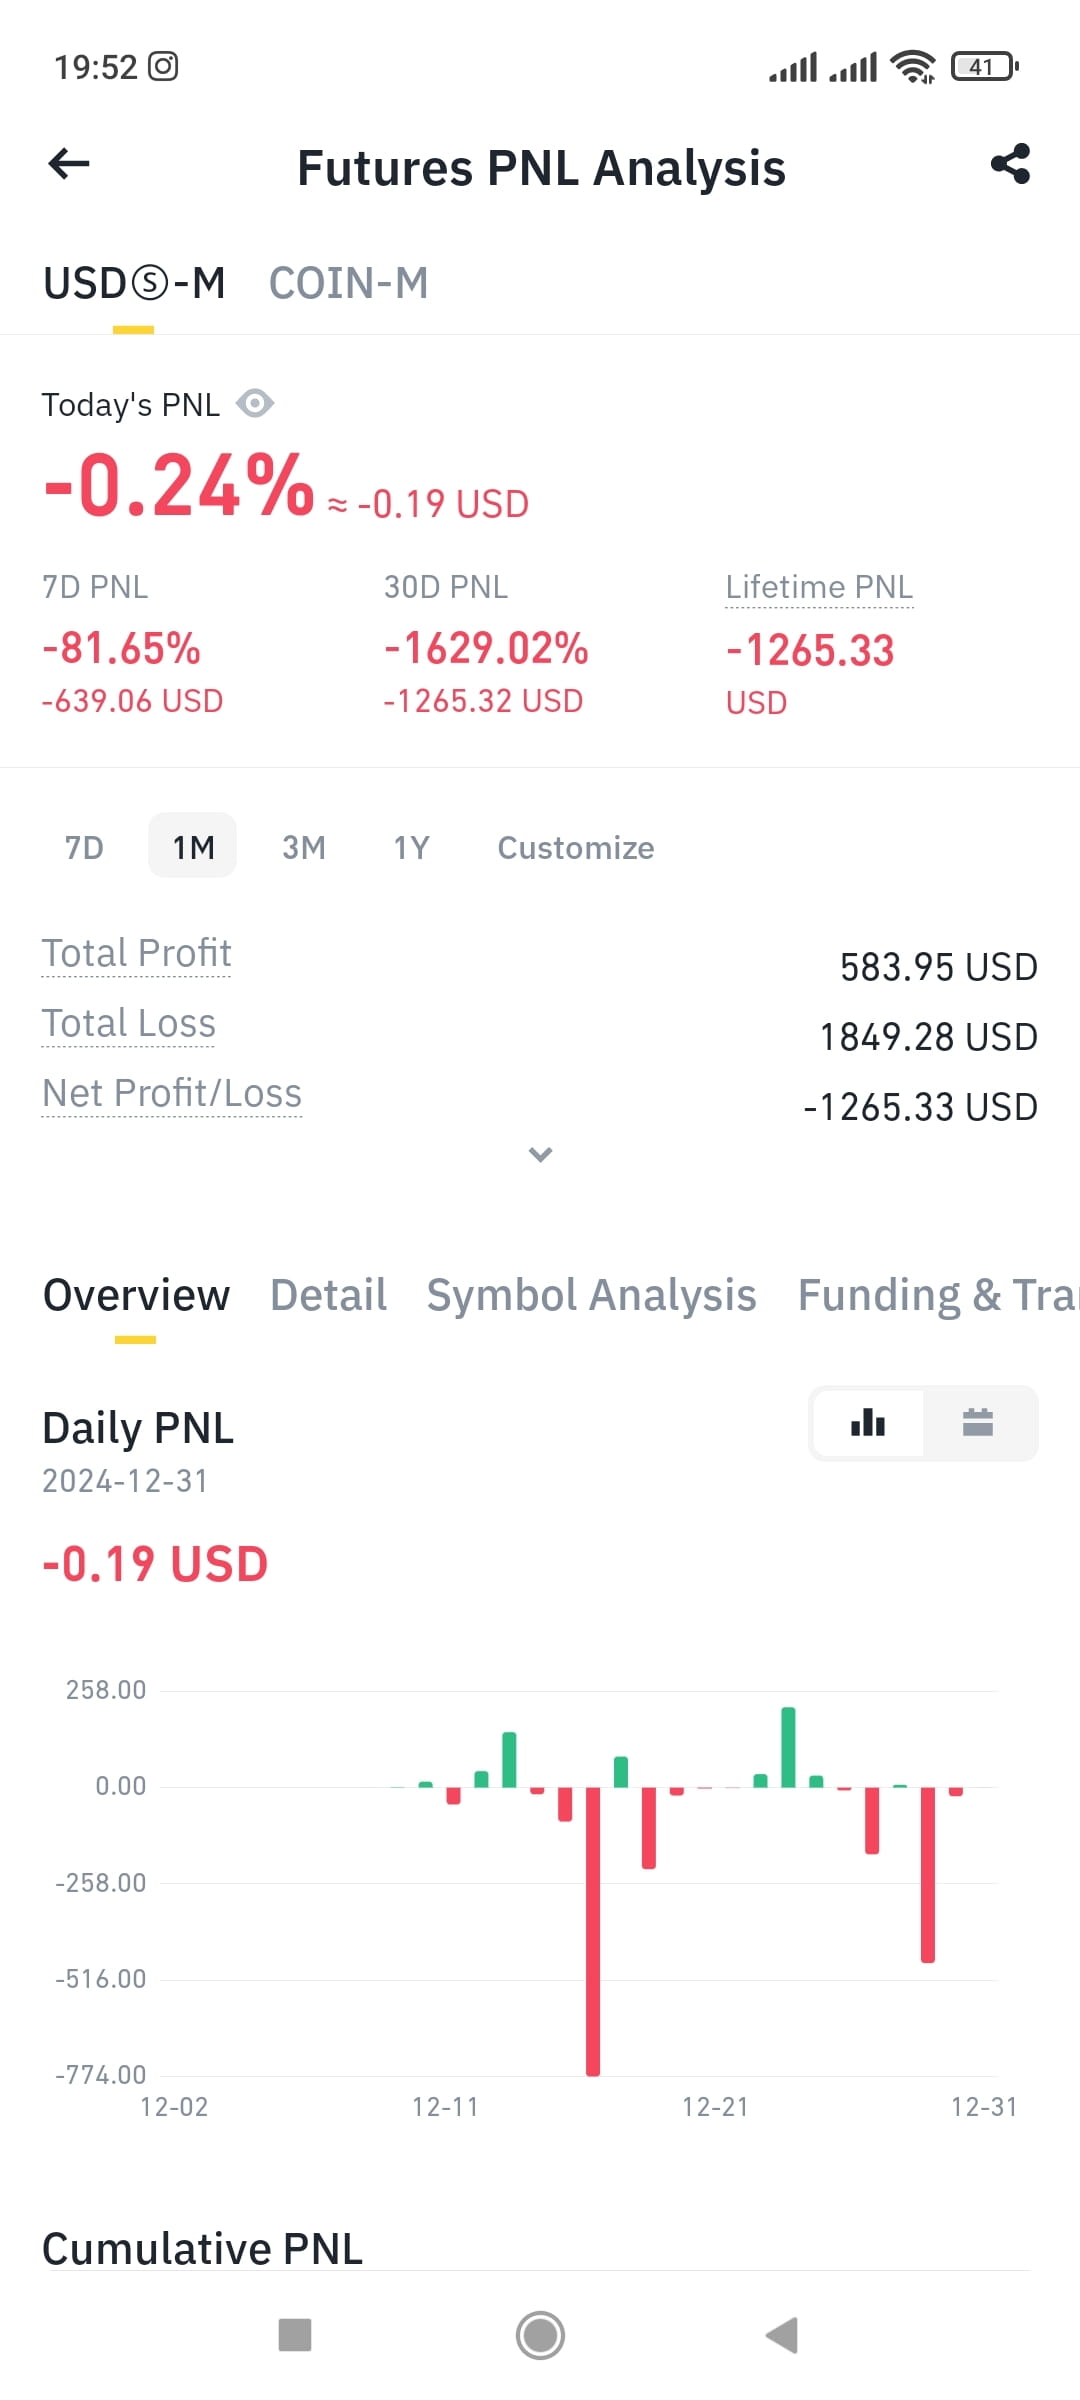Tap the Android home navigation button
The image size is (1080, 2400).
click(540, 2336)
